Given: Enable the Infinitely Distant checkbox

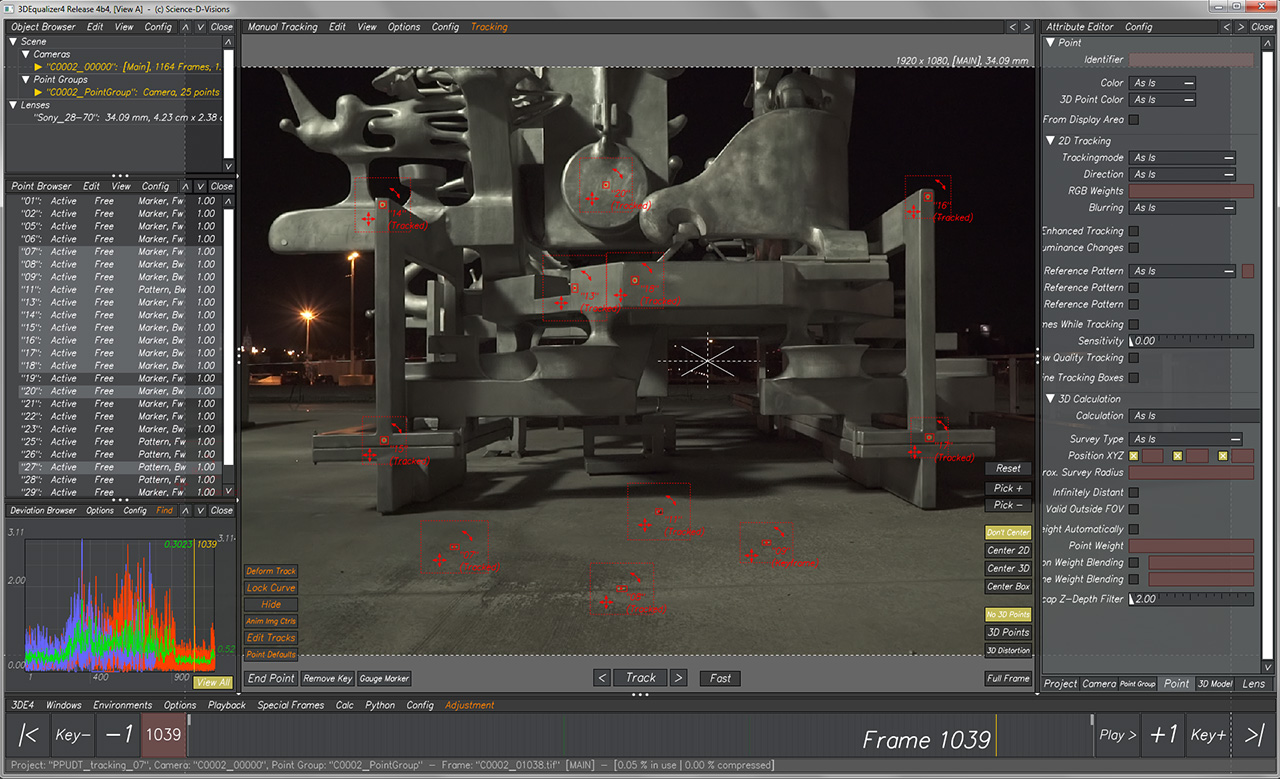Looking at the screenshot, I should pyautogui.click(x=1134, y=492).
